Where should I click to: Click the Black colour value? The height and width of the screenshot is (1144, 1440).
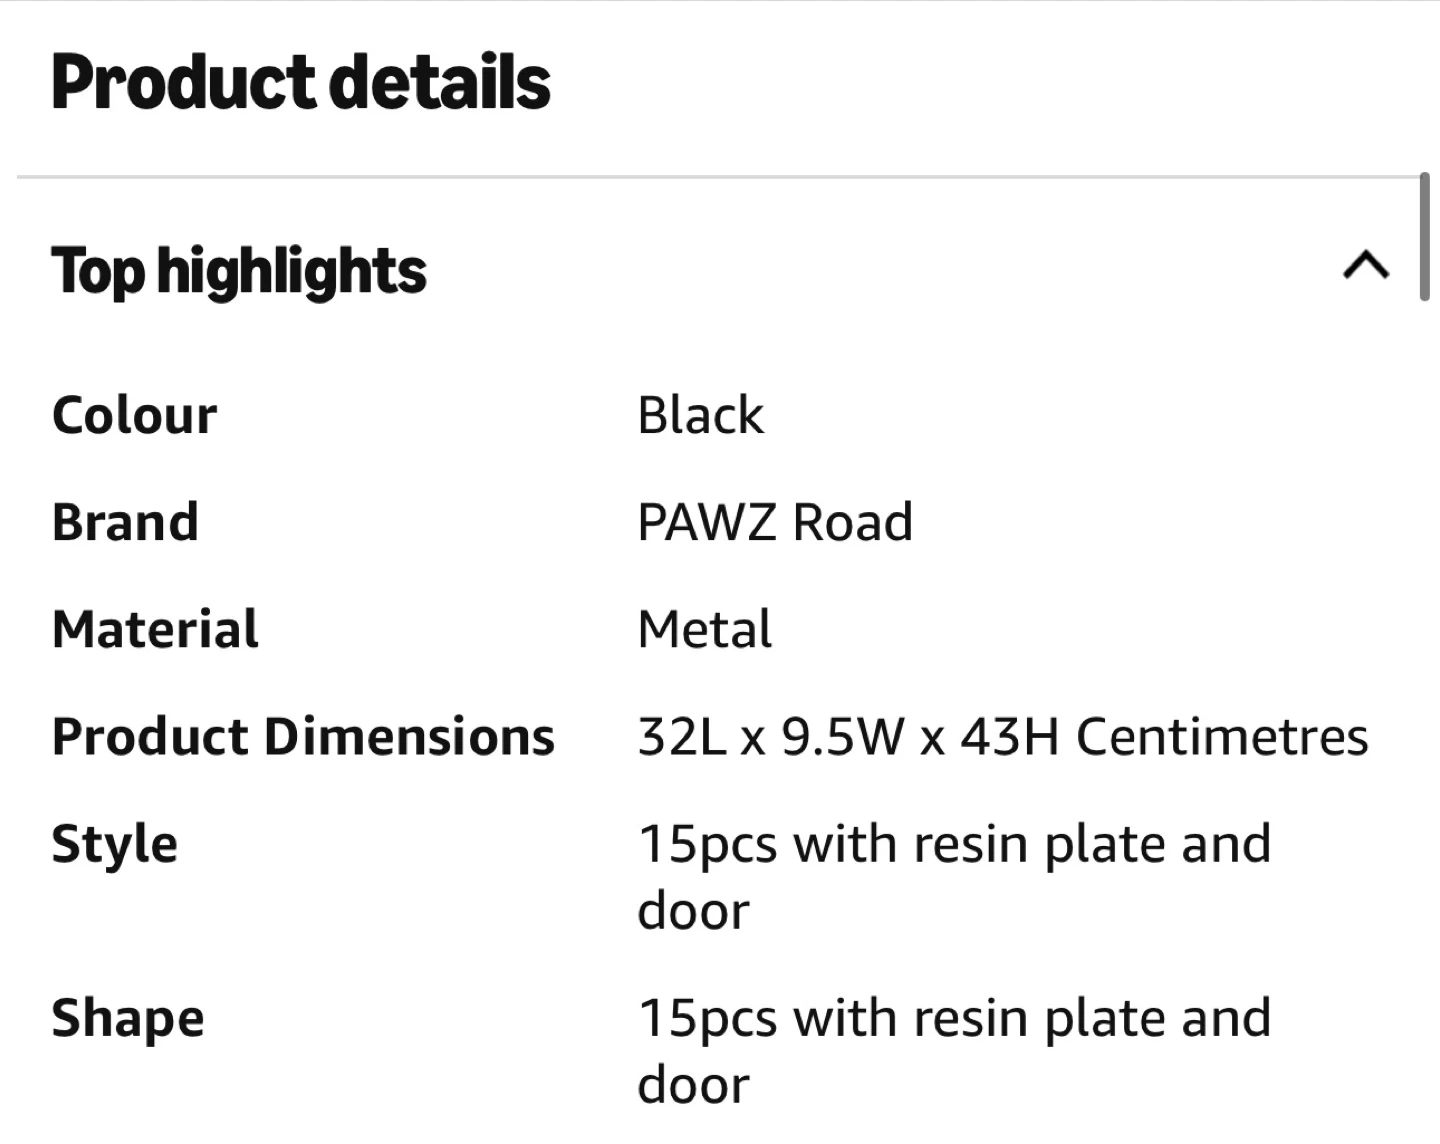pos(700,415)
